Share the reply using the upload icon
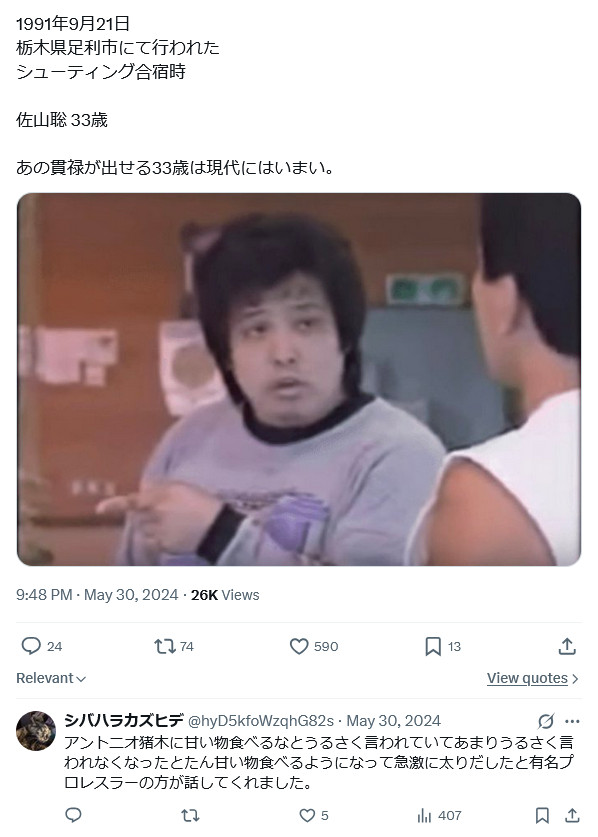The image size is (598, 837). pos(572,815)
